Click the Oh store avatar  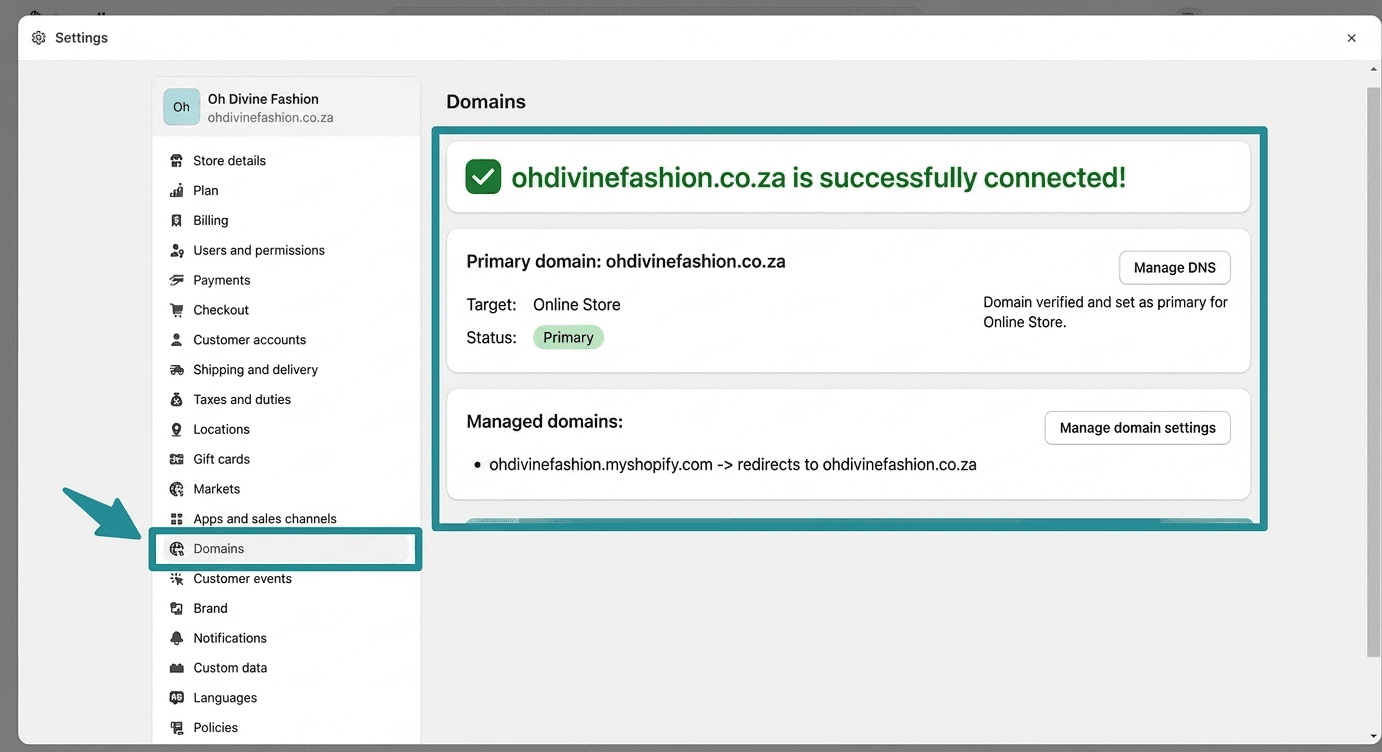[x=182, y=107]
